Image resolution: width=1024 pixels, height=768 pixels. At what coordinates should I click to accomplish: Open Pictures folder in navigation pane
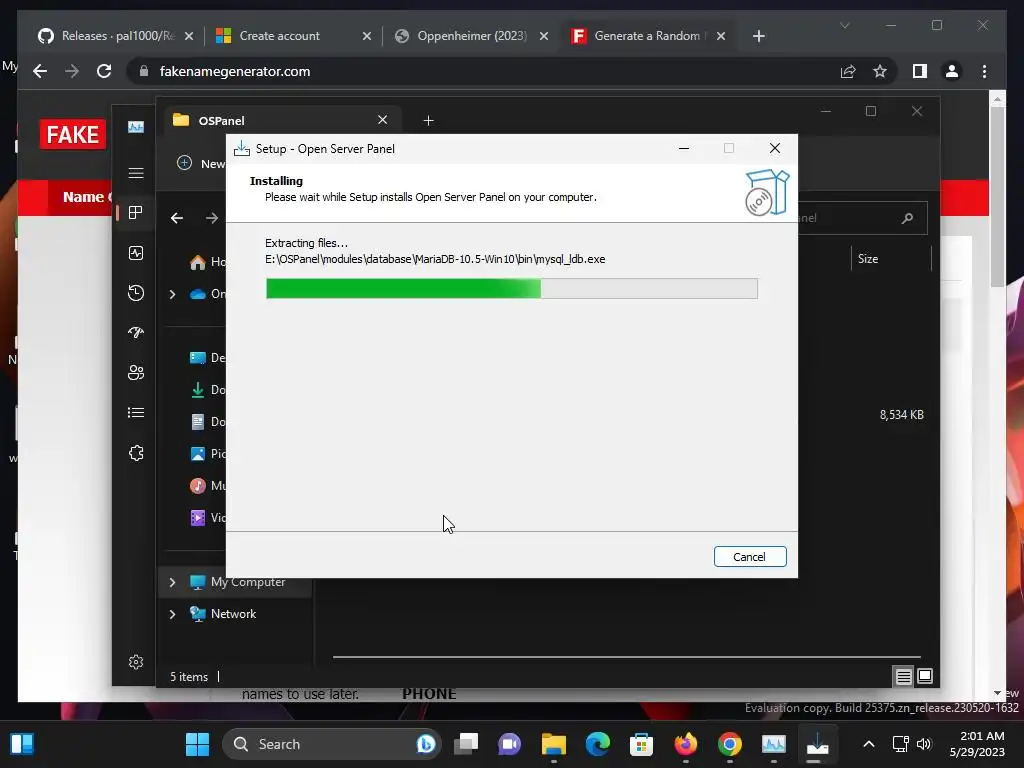coord(208,454)
